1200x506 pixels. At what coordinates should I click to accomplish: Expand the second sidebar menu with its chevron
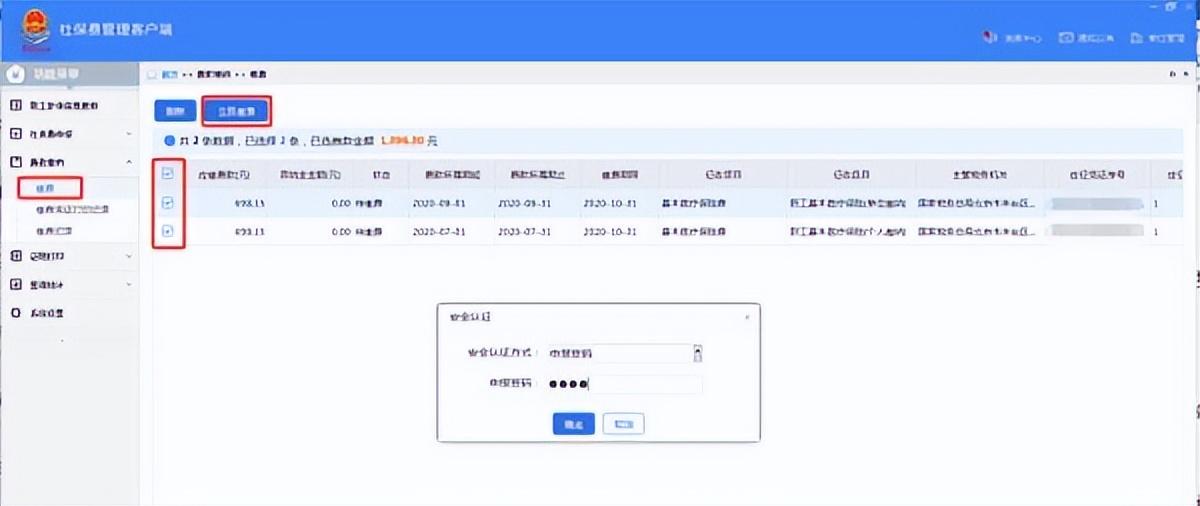[x=129, y=133]
